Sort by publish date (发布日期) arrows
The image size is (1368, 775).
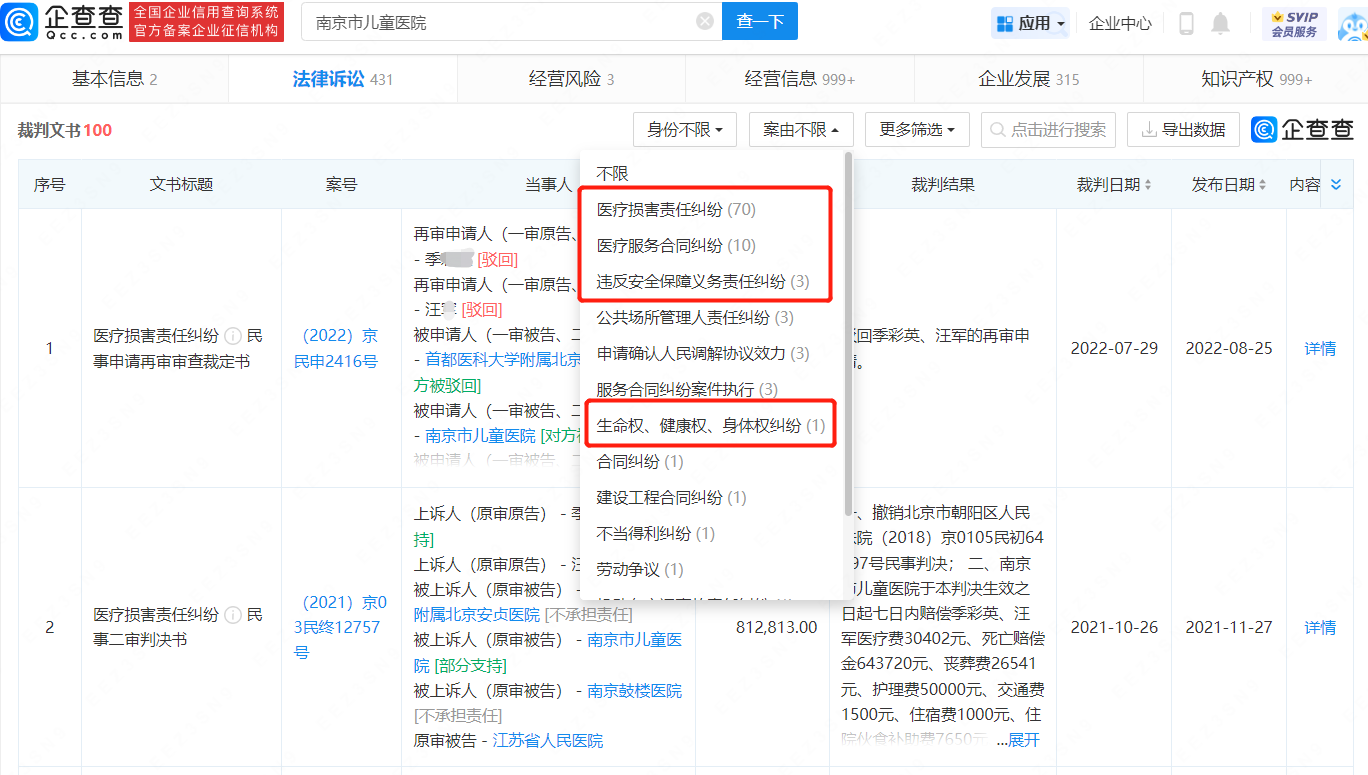pyautogui.click(x=1263, y=185)
